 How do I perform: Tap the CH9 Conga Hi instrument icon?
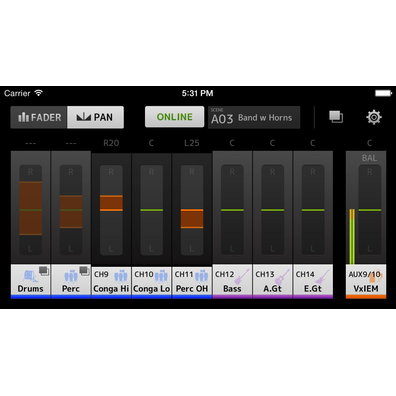(121, 275)
